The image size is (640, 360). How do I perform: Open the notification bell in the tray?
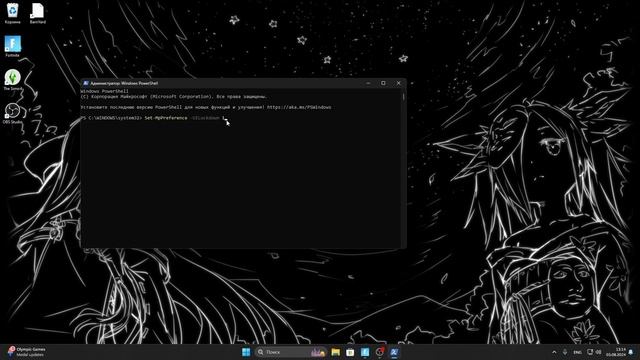[x=631, y=352]
